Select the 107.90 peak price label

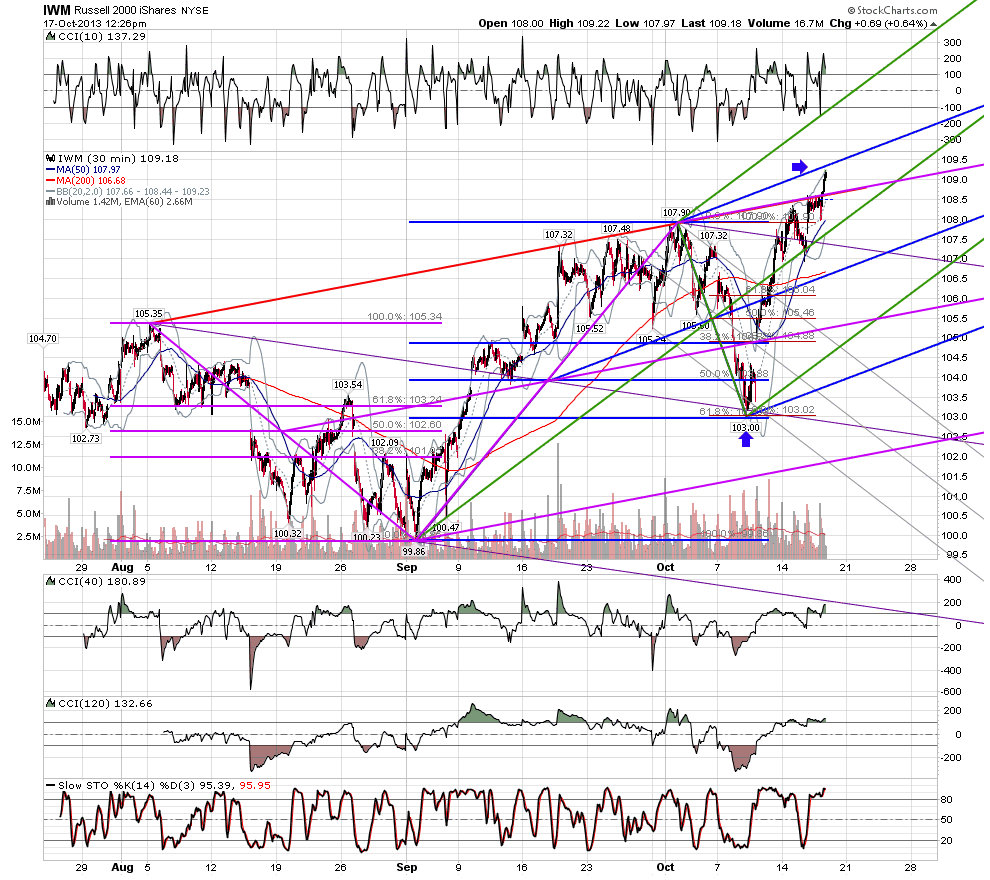[676, 213]
